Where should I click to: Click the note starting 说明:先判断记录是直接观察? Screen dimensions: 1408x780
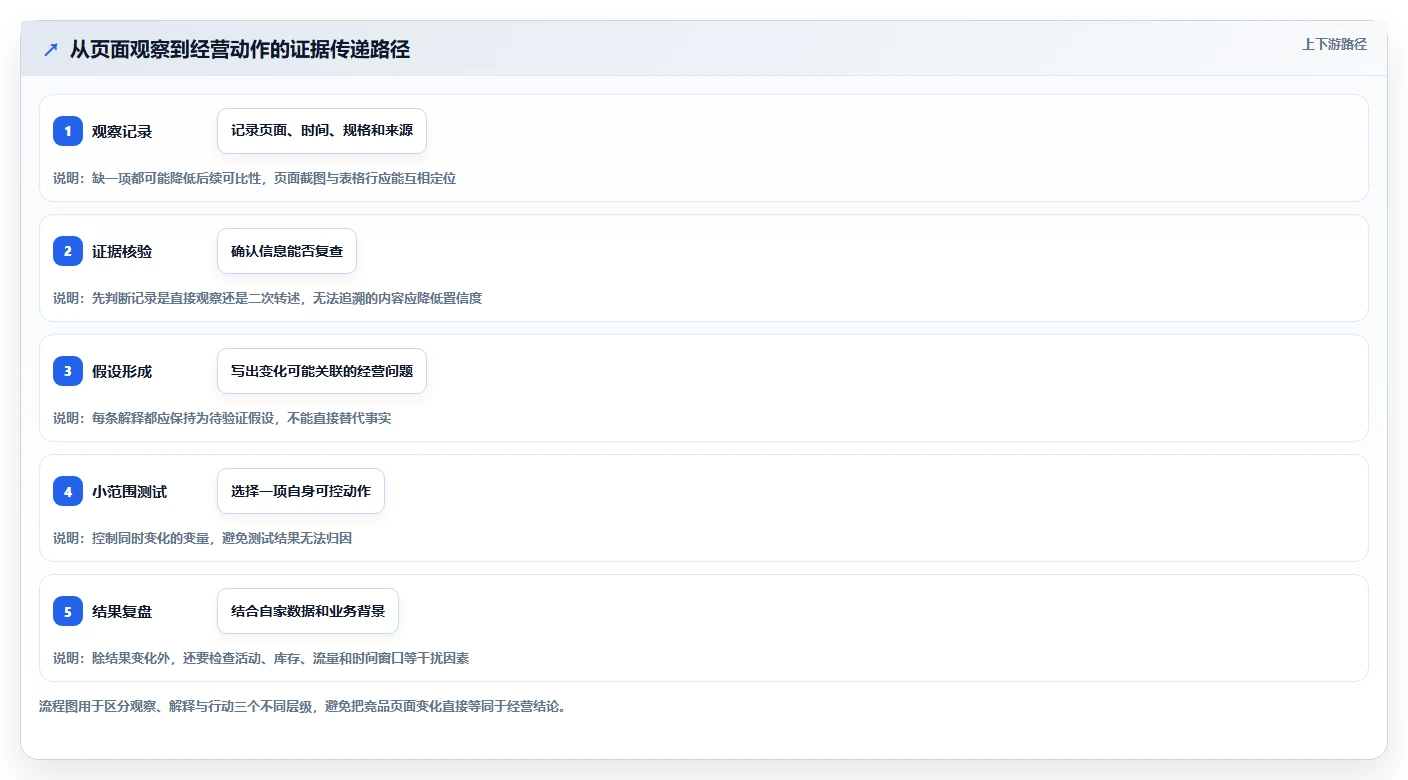(267, 298)
